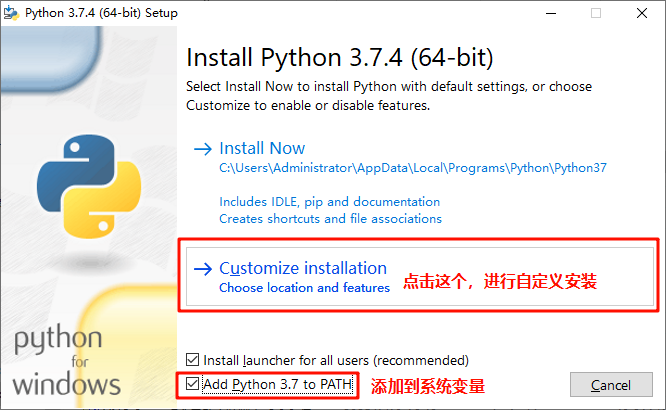This screenshot has height=410, width=666.
Task: Click the Python snake logo
Action: [x=89, y=187]
